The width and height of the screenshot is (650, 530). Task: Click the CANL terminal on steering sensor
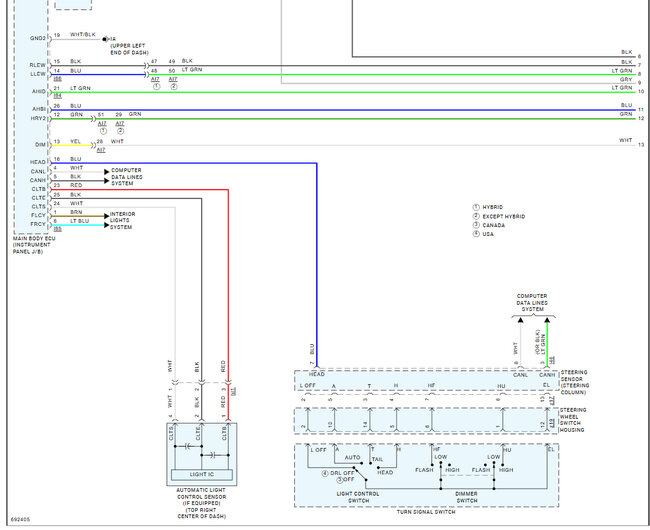click(x=520, y=375)
